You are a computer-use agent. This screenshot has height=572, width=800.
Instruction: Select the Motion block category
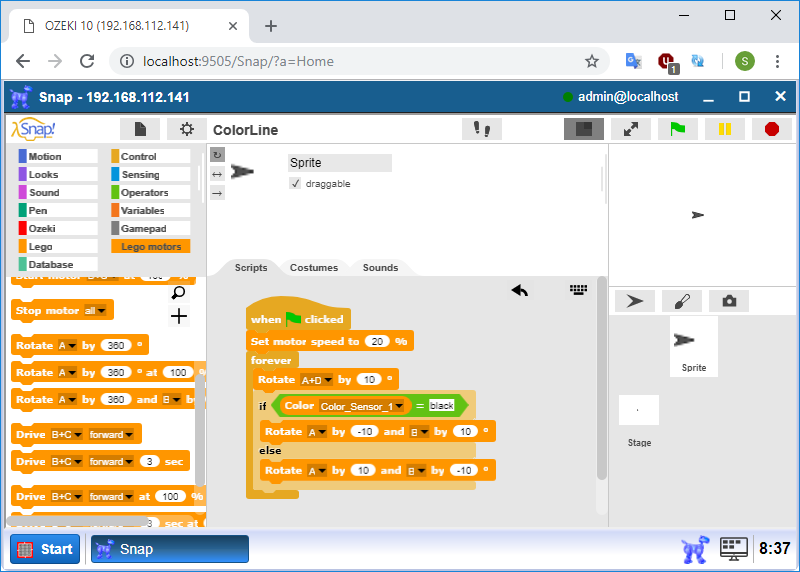pos(58,156)
